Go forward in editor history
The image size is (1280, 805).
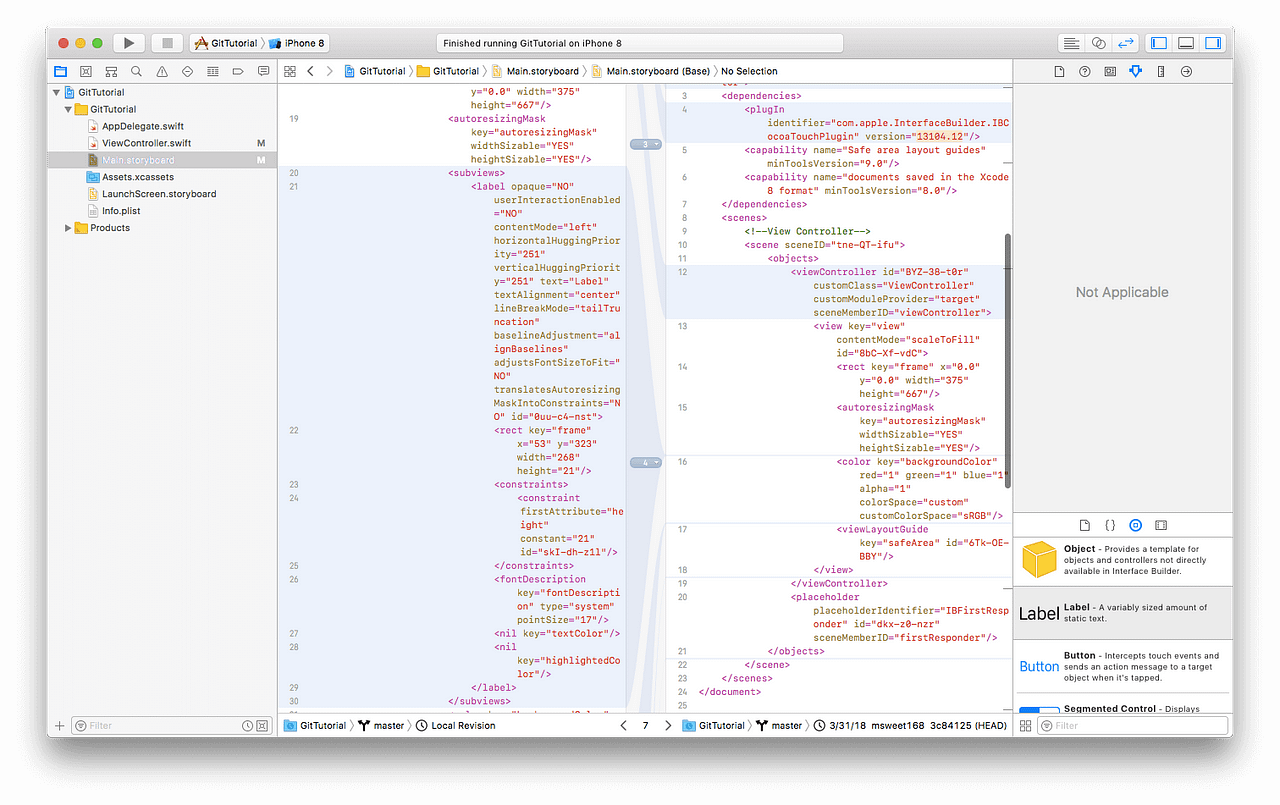click(330, 71)
